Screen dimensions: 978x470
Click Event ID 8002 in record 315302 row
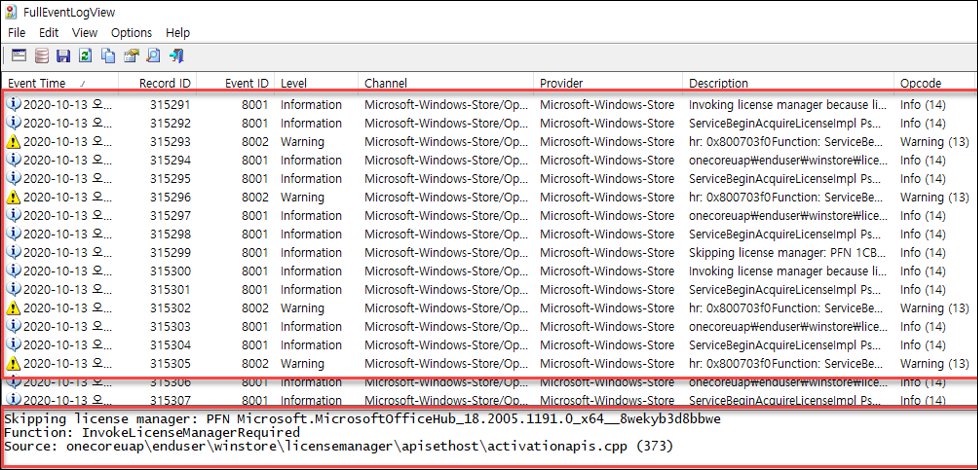pyautogui.click(x=256, y=308)
